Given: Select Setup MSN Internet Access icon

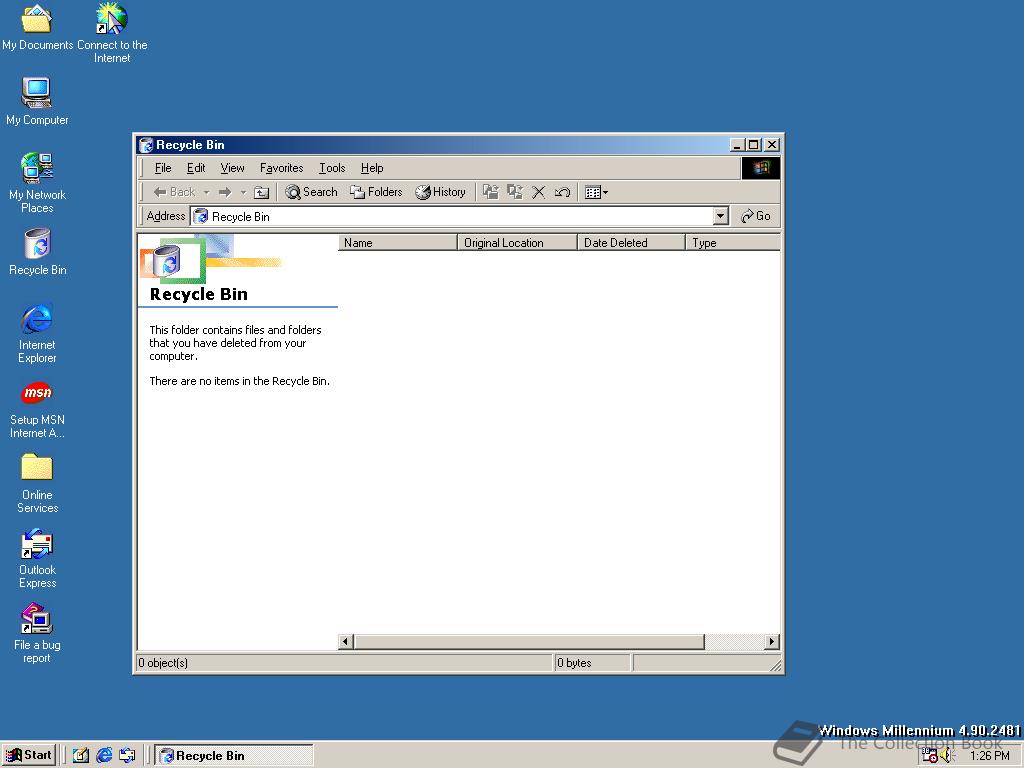Looking at the screenshot, I should [x=37, y=409].
